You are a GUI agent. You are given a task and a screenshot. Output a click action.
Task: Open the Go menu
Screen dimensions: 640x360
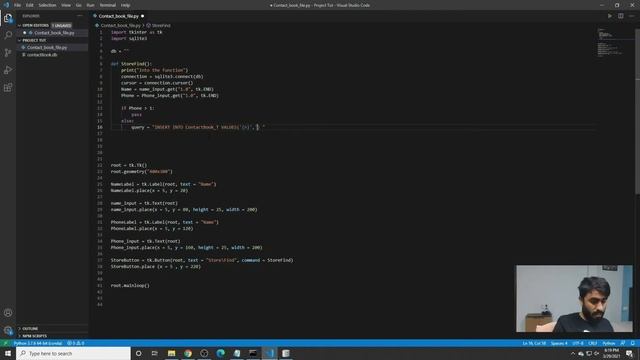point(78,5)
